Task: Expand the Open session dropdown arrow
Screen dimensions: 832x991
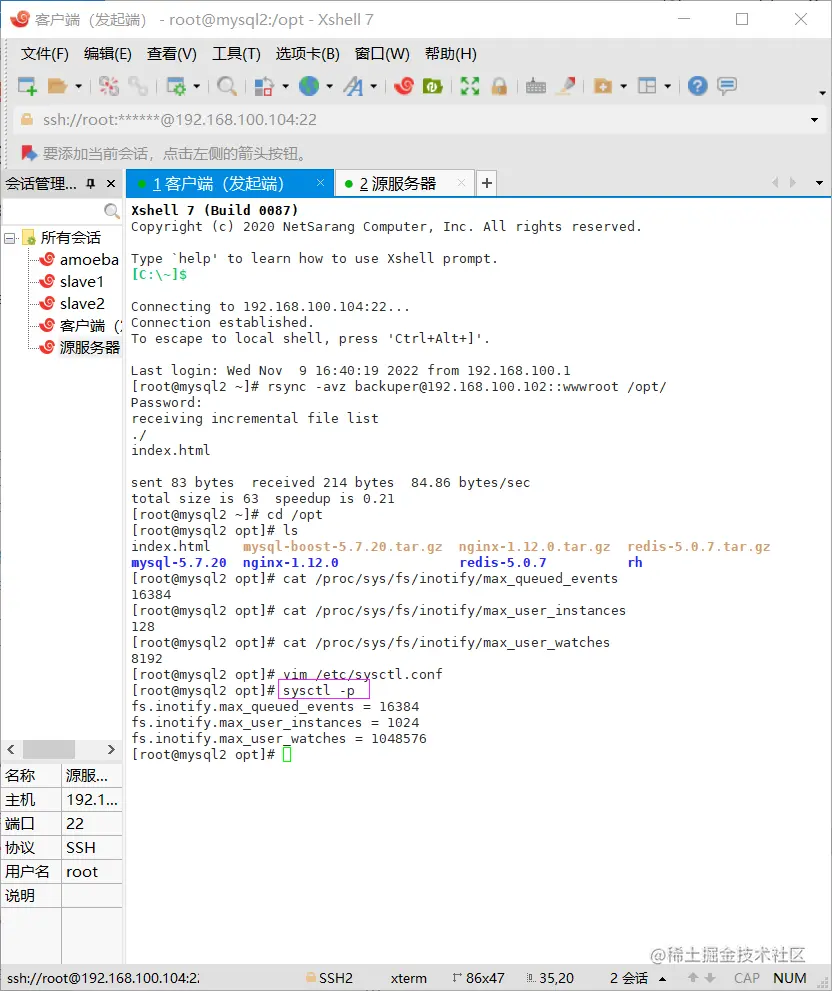Action: coord(78,86)
